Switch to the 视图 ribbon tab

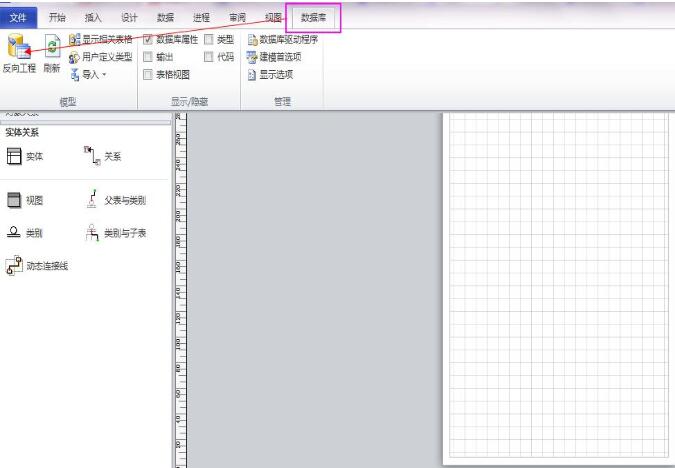click(x=273, y=18)
